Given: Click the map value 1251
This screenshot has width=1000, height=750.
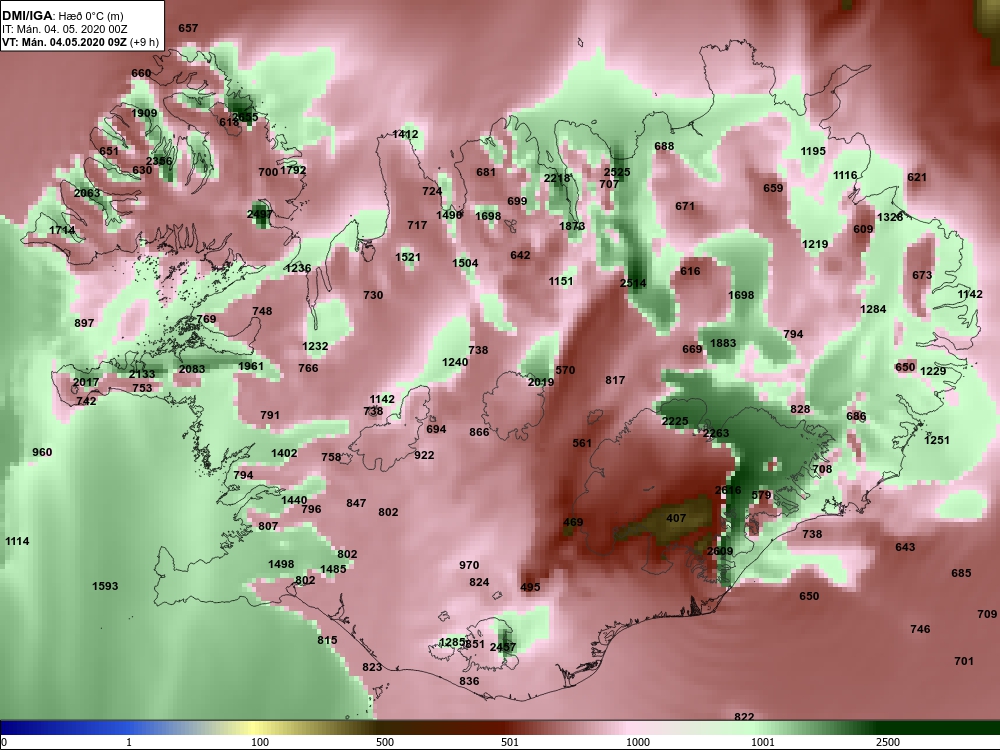Looking at the screenshot, I should point(937,440).
